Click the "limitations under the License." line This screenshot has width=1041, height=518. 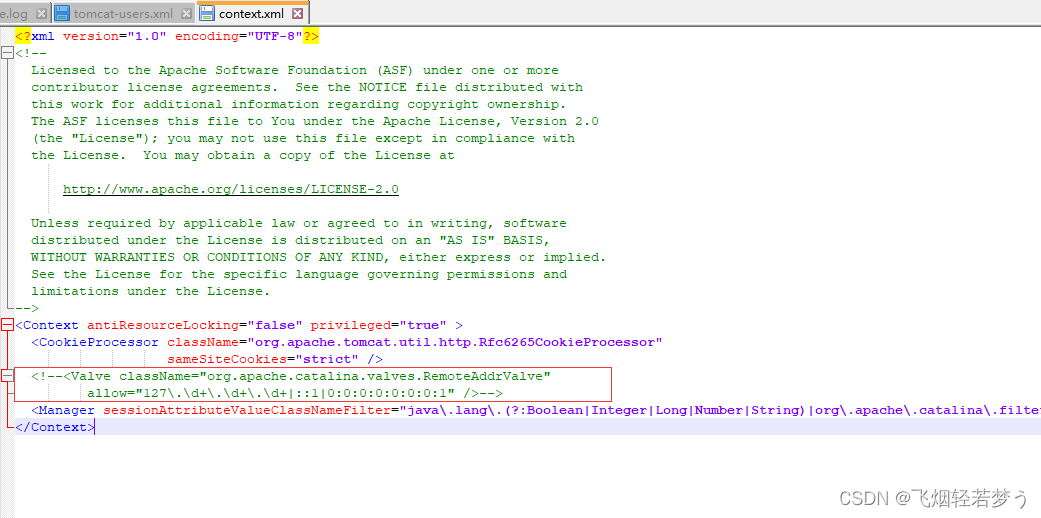151,291
